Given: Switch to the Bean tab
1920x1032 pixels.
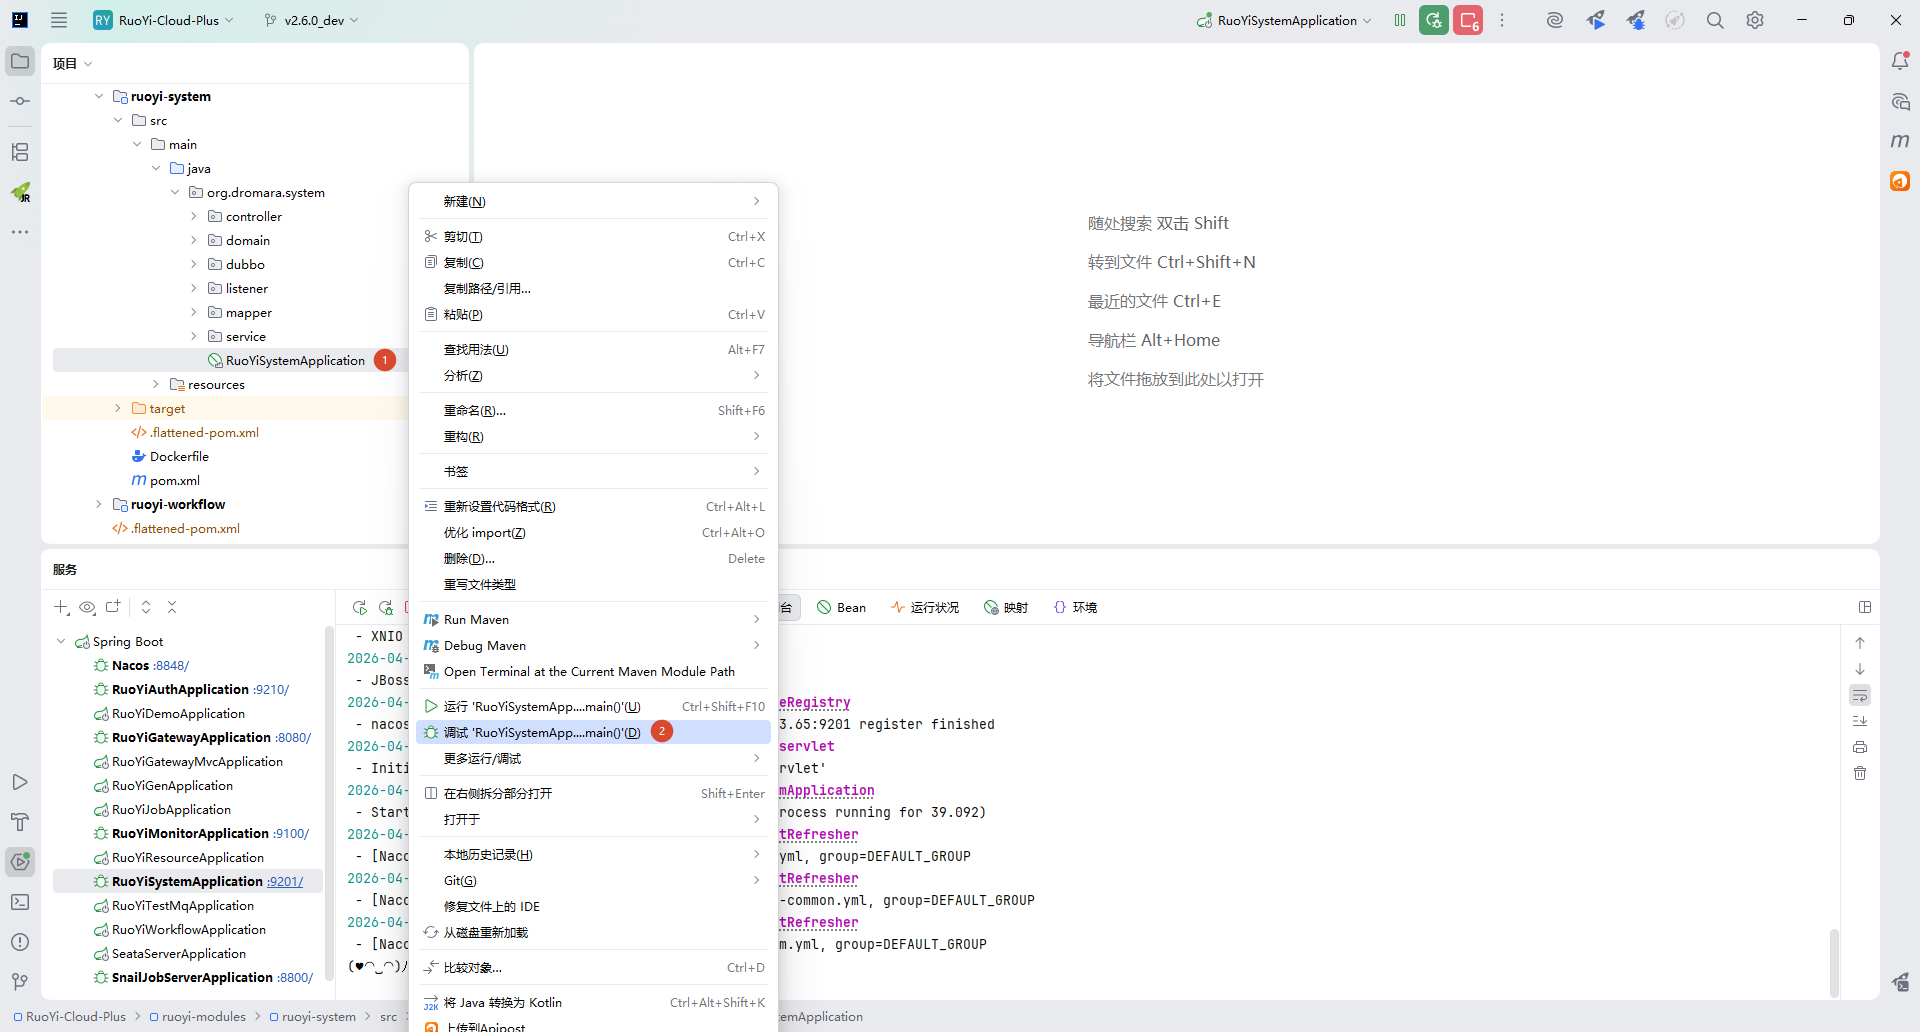Looking at the screenshot, I should tap(841, 607).
